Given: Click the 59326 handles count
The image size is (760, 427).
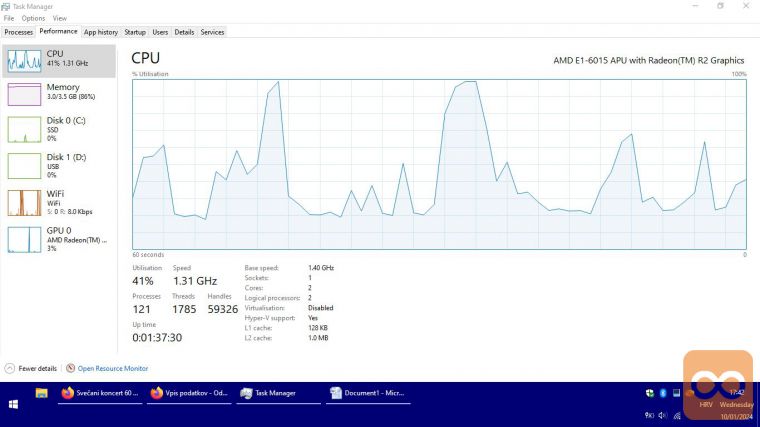Looking at the screenshot, I should [223, 309].
